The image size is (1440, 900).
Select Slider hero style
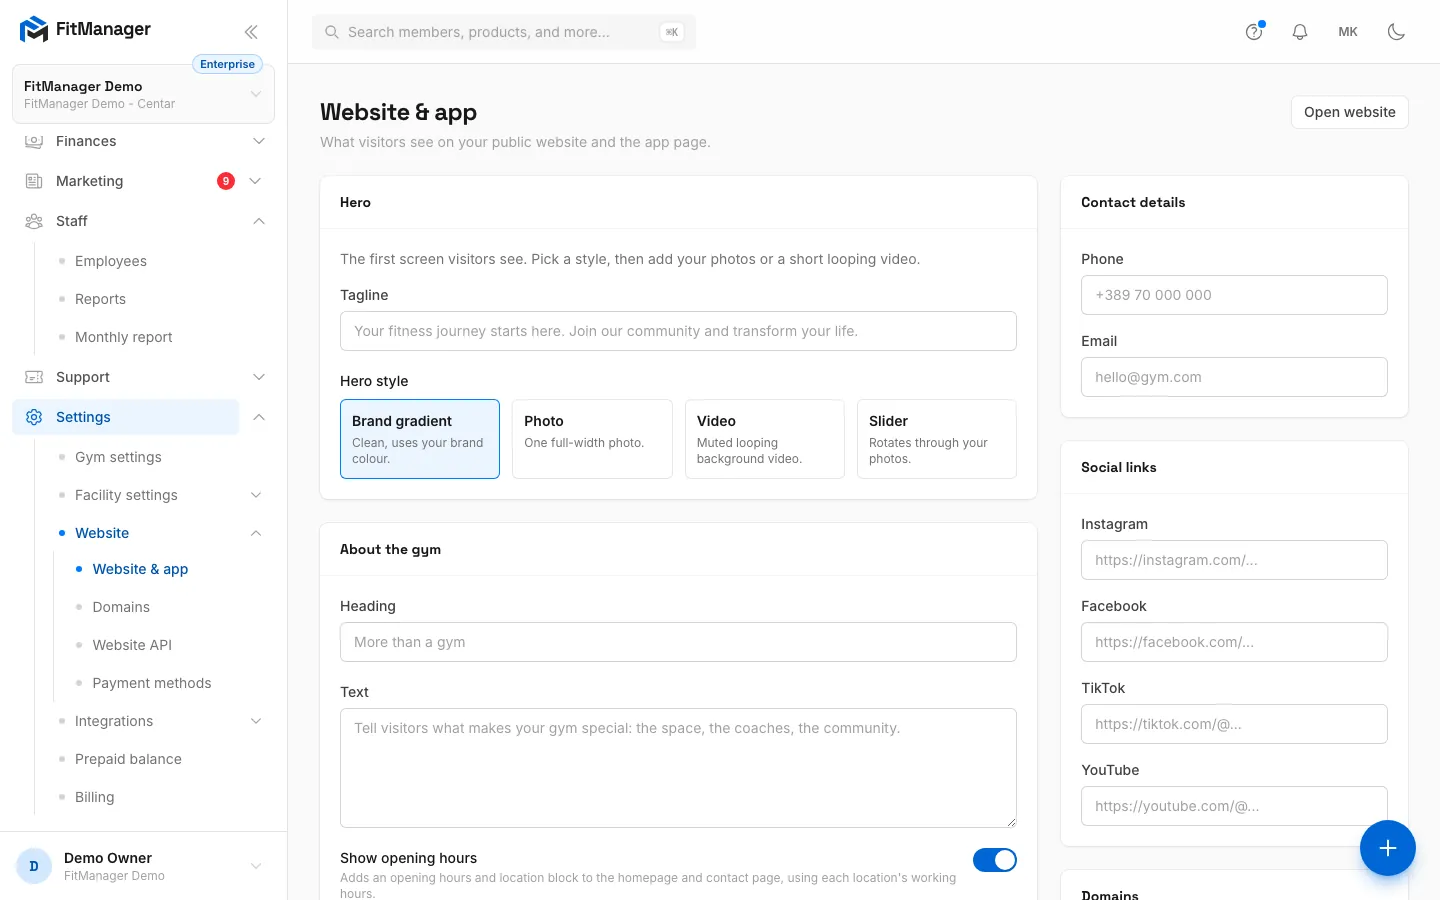click(x=937, y=439)
